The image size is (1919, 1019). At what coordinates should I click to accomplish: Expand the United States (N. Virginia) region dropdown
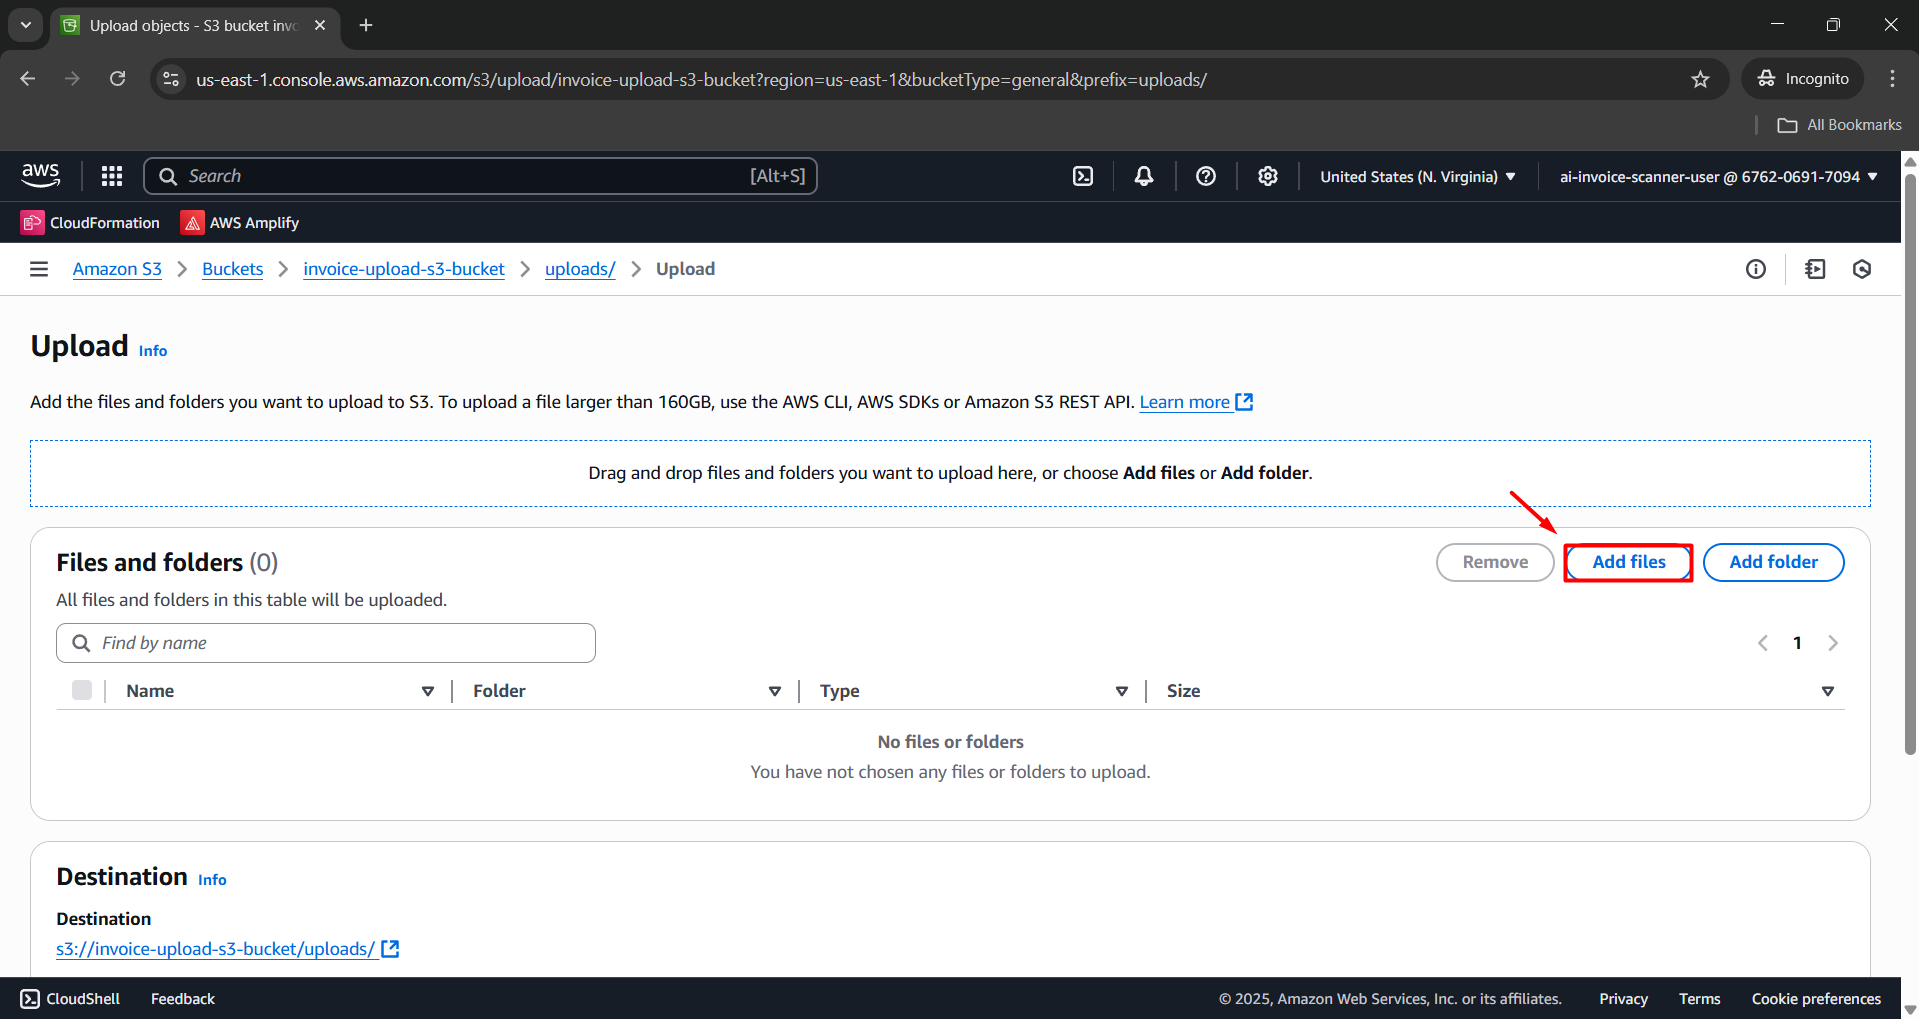pos(1416,176)
